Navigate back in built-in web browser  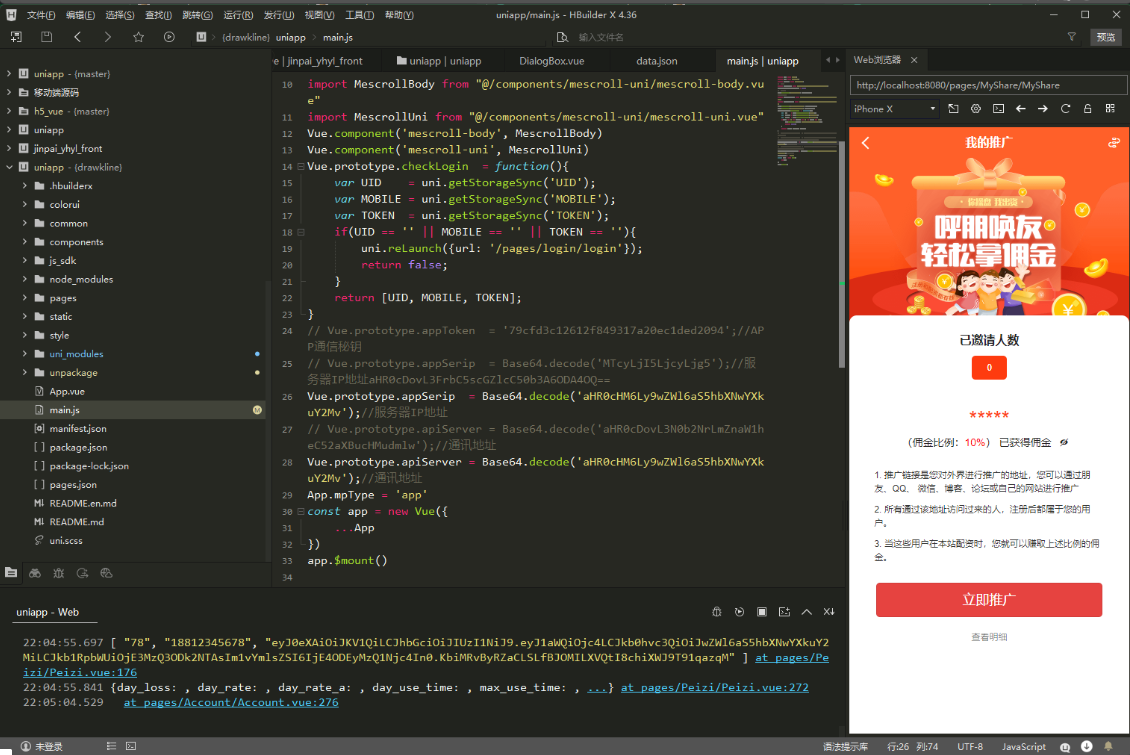[x=1020, y=109]
